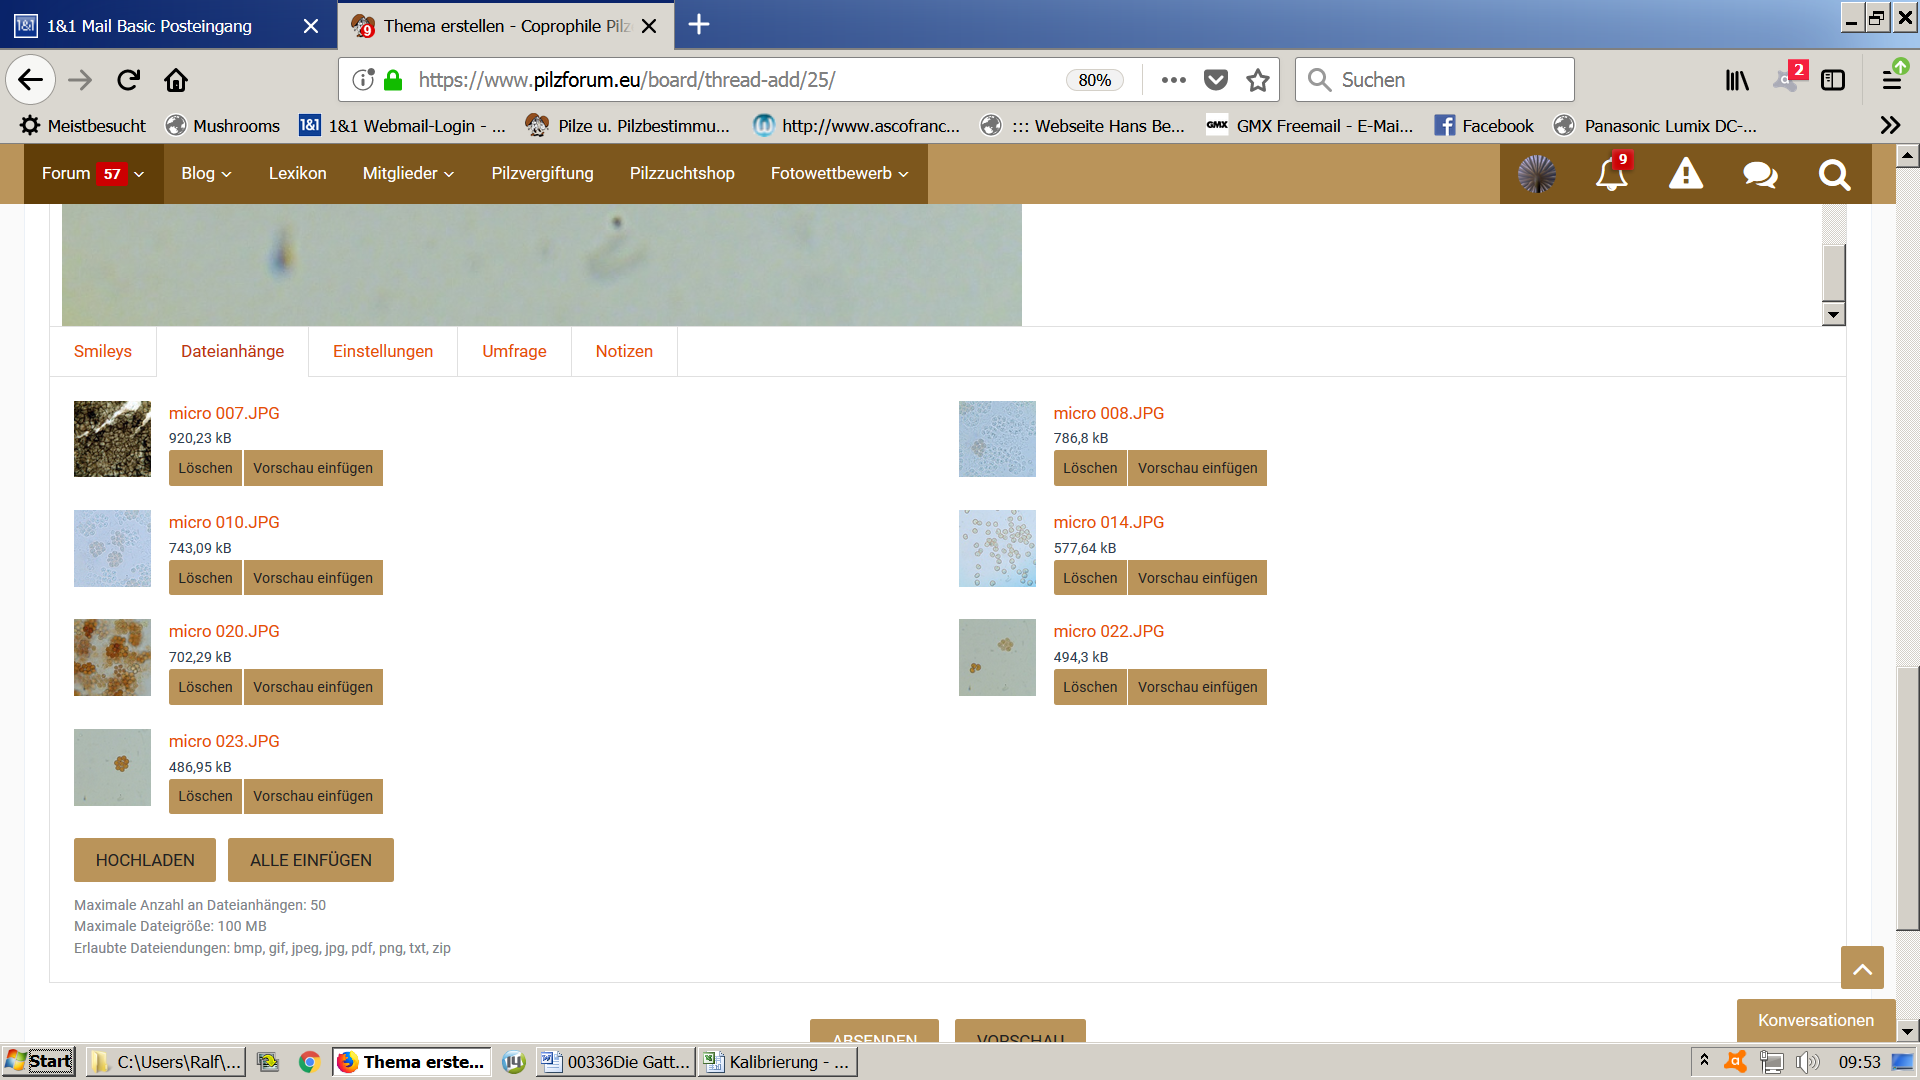Click the user avatar in forum header
This screenshot has width=1920, height=1080.
point(1536,174)
